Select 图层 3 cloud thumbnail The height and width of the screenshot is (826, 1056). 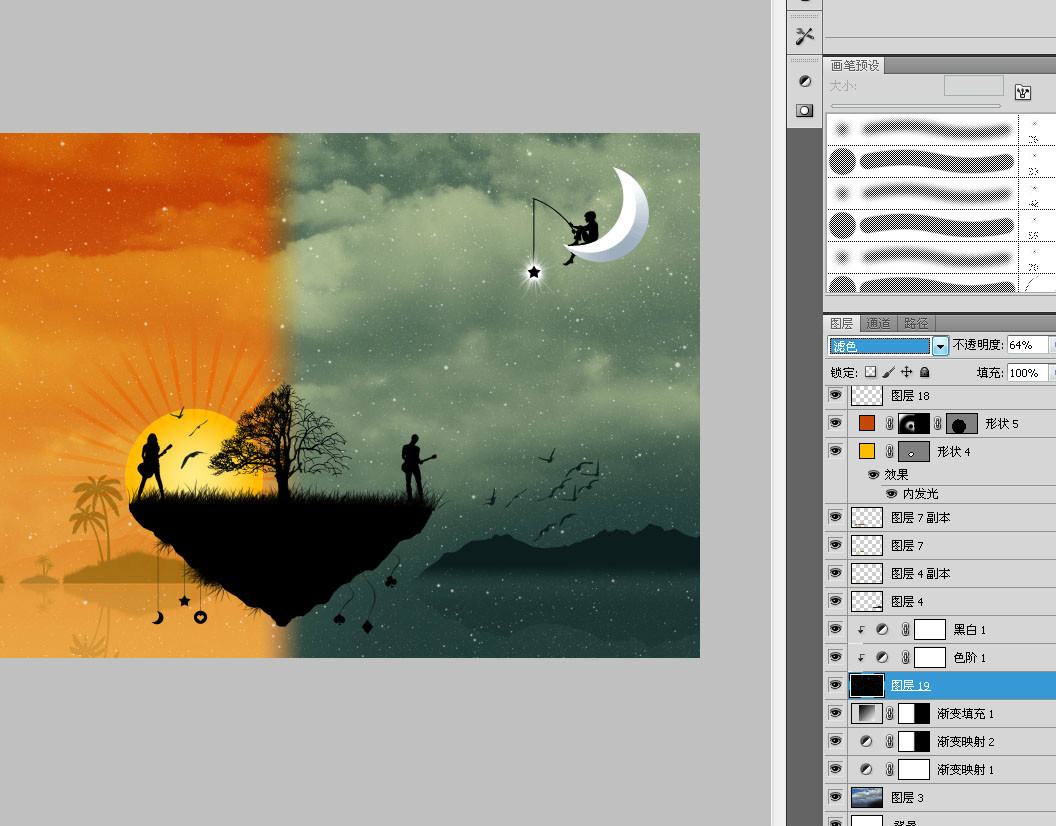pyautogui.click(x=867, y=797)
